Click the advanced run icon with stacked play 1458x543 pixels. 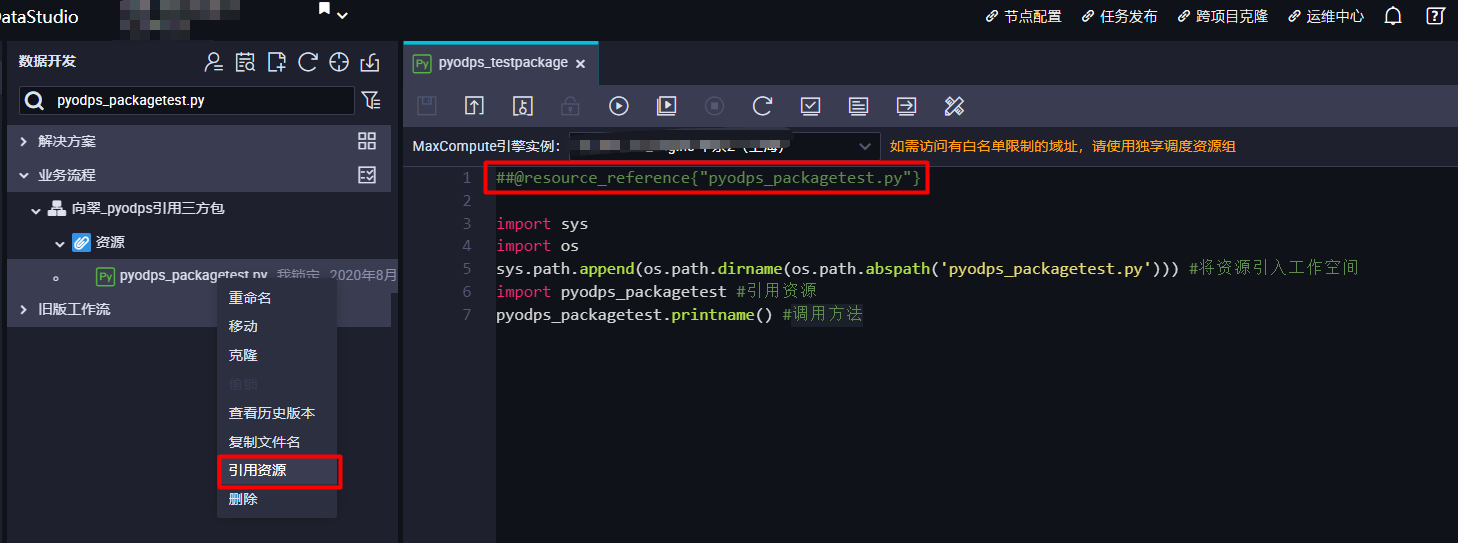pos(666,106)
